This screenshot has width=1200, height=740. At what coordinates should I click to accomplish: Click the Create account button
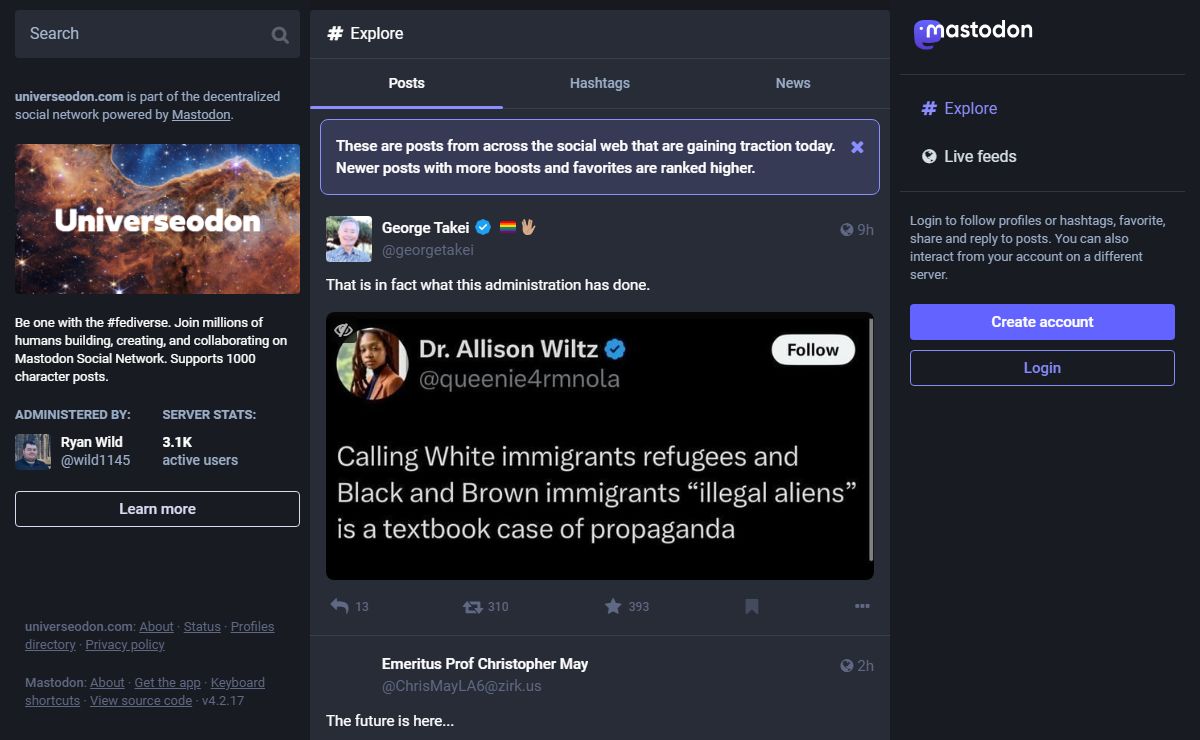(1042, 322)
